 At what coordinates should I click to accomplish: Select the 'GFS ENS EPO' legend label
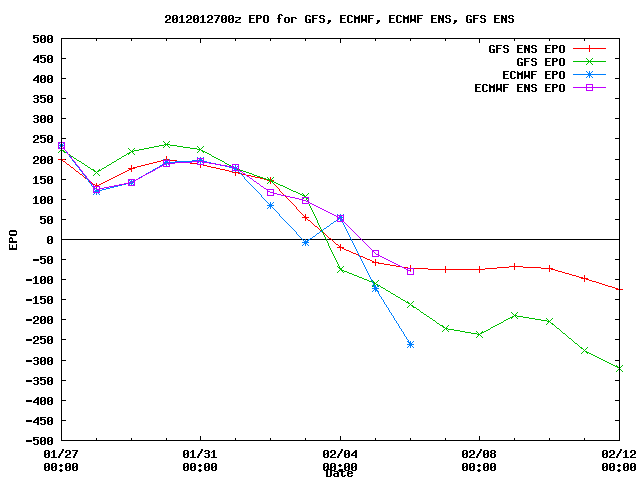coord(527,49)
